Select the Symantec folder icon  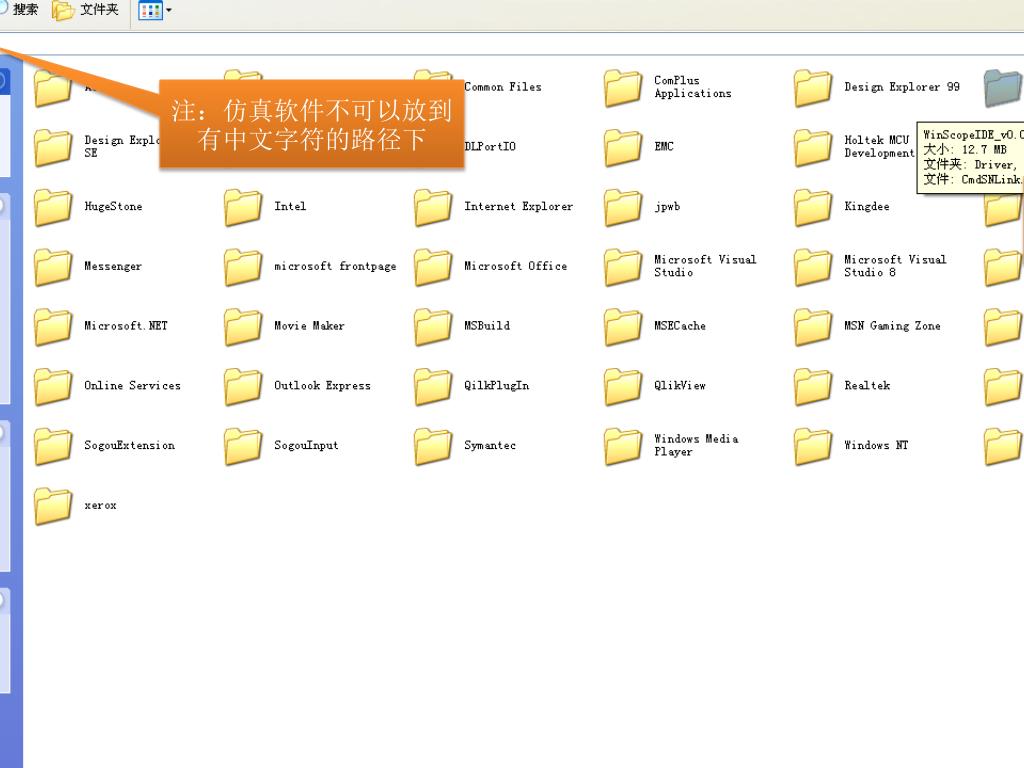tap(433, 446)
